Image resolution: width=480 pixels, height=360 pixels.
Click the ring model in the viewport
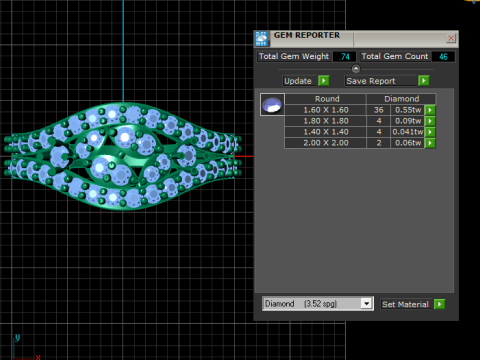coord(123,156)
